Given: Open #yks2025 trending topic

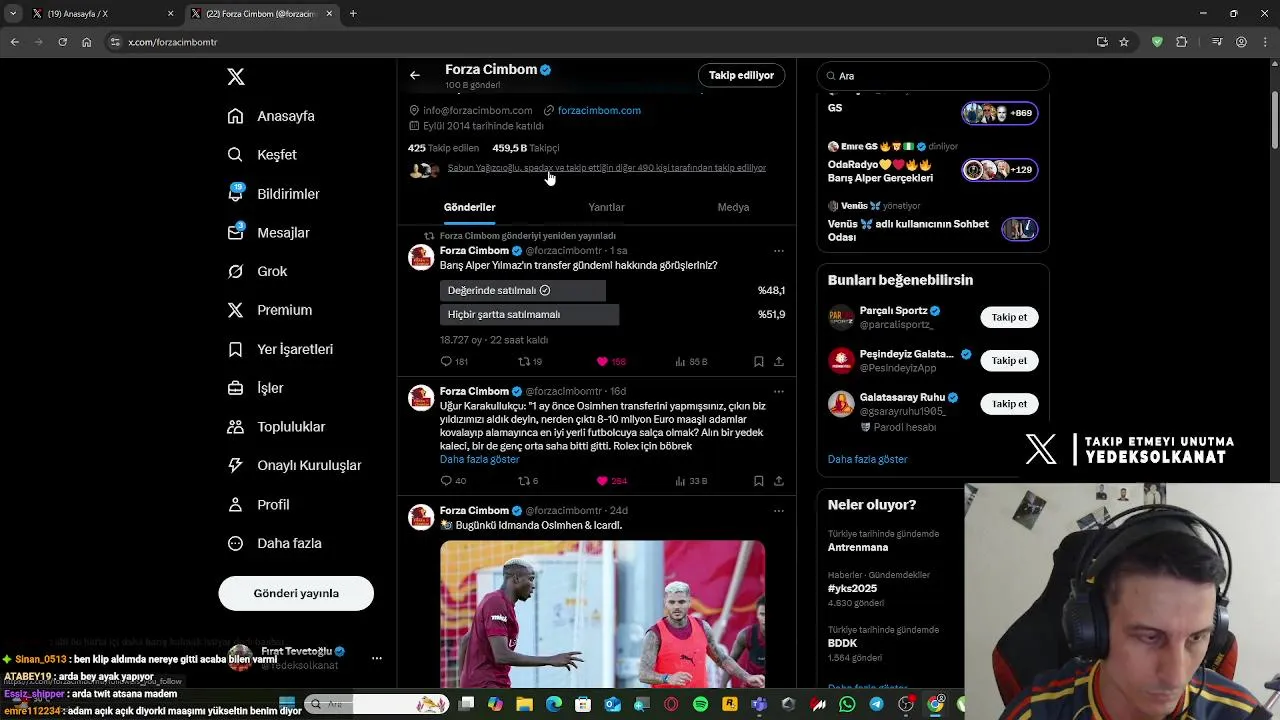Looking at the screenshot, I should coord(852,589).
